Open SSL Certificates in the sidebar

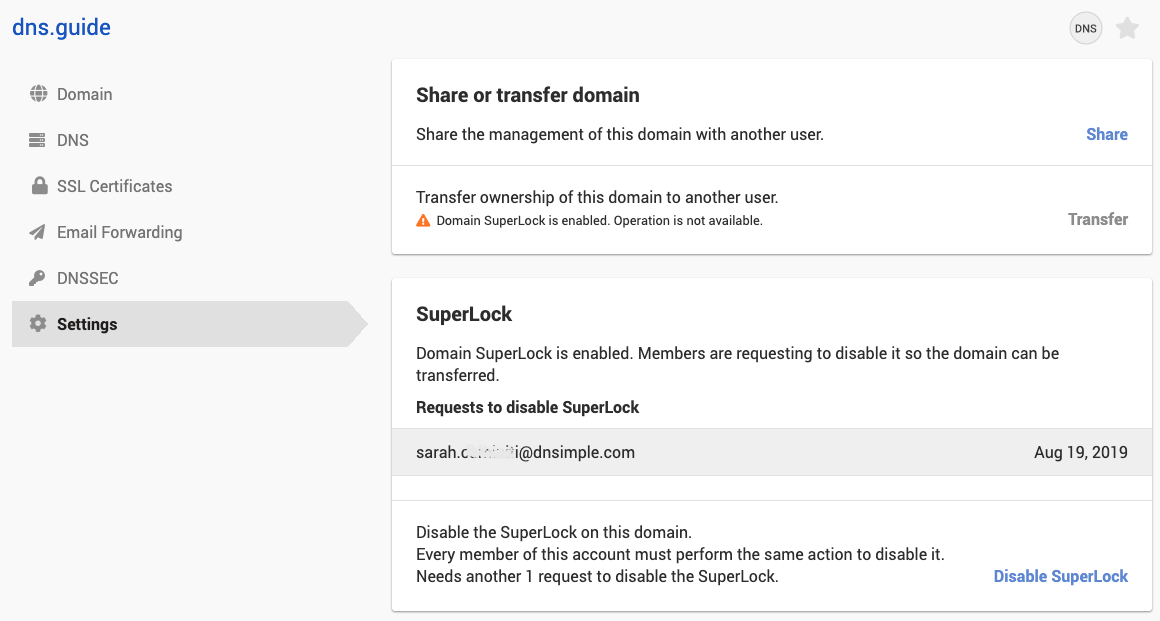[x=114, y=186]
